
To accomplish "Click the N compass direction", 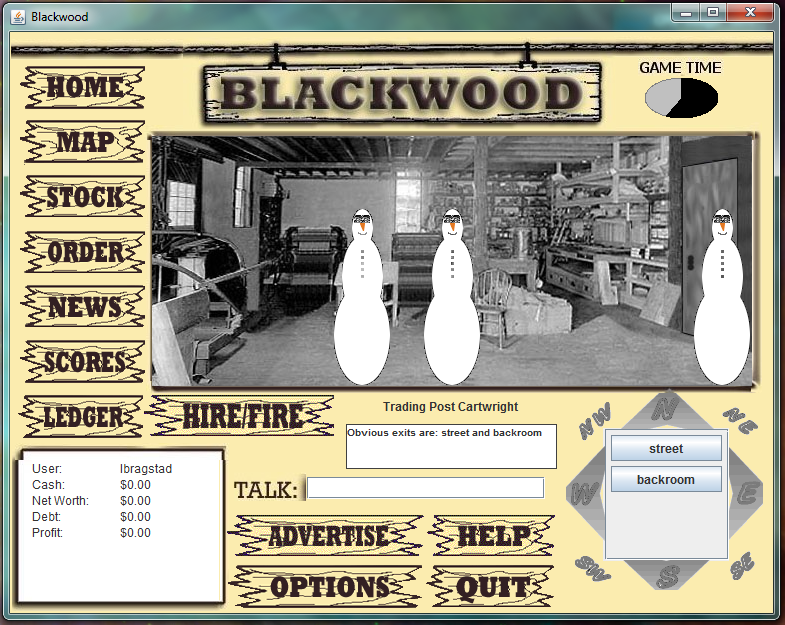I will click(x=666, y=409).
